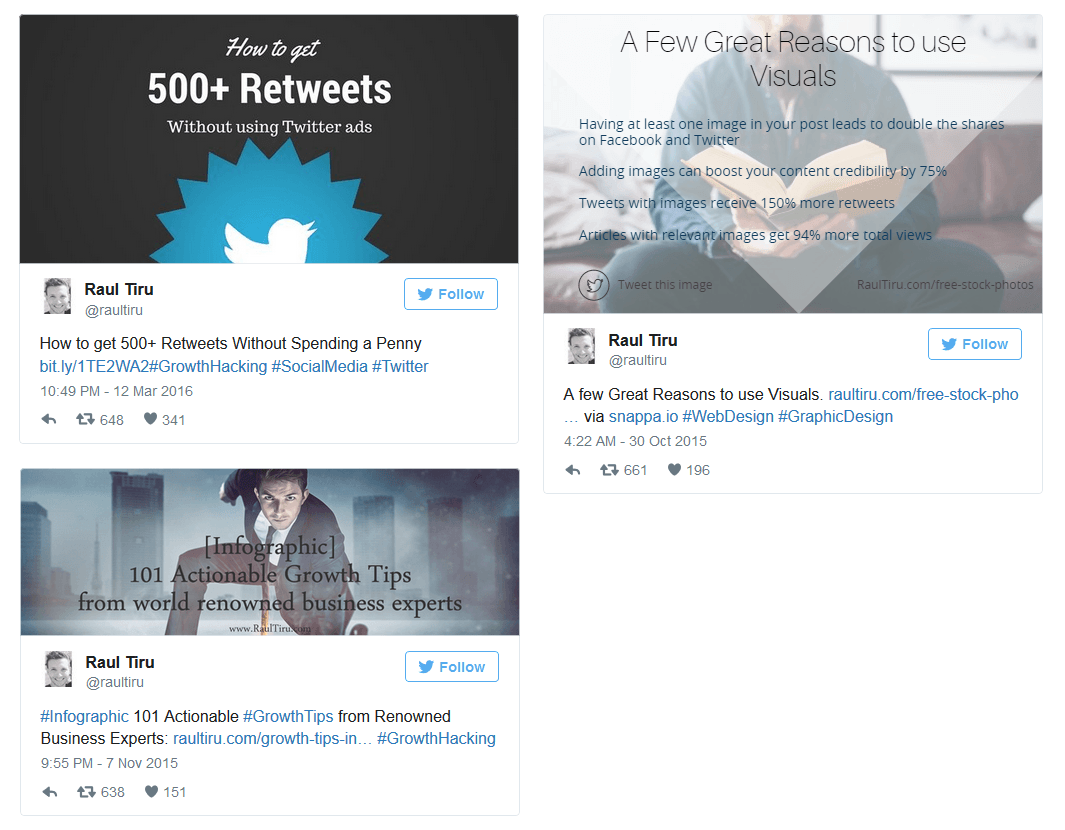This screenshot has width=1065, height=830.
Task: Open the #GraphicDesign hashtag
Action: pos(835,417)
